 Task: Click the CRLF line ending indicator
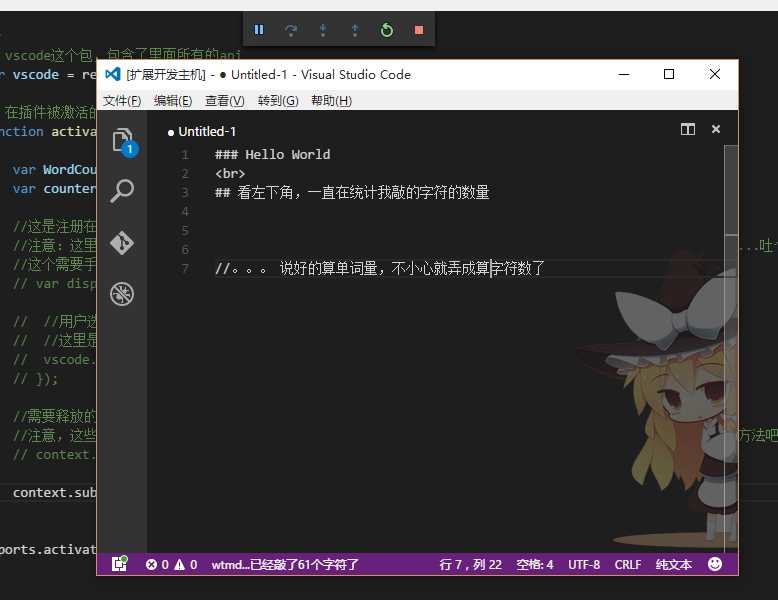pyautogui.click(x=628, y=565)
